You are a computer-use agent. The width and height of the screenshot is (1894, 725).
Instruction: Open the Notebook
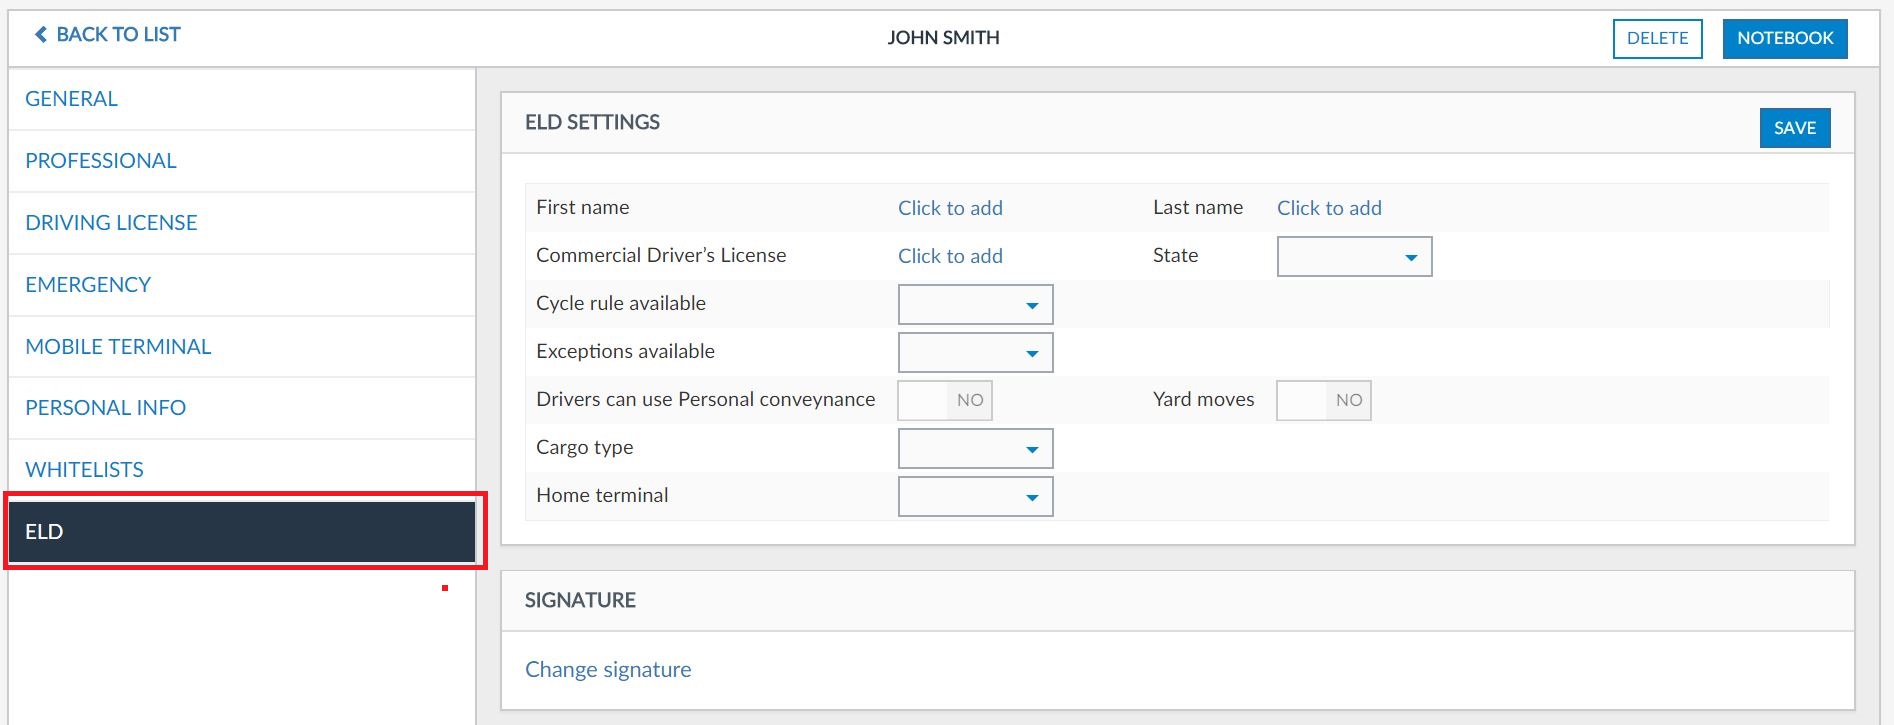tap(1784, 39)
